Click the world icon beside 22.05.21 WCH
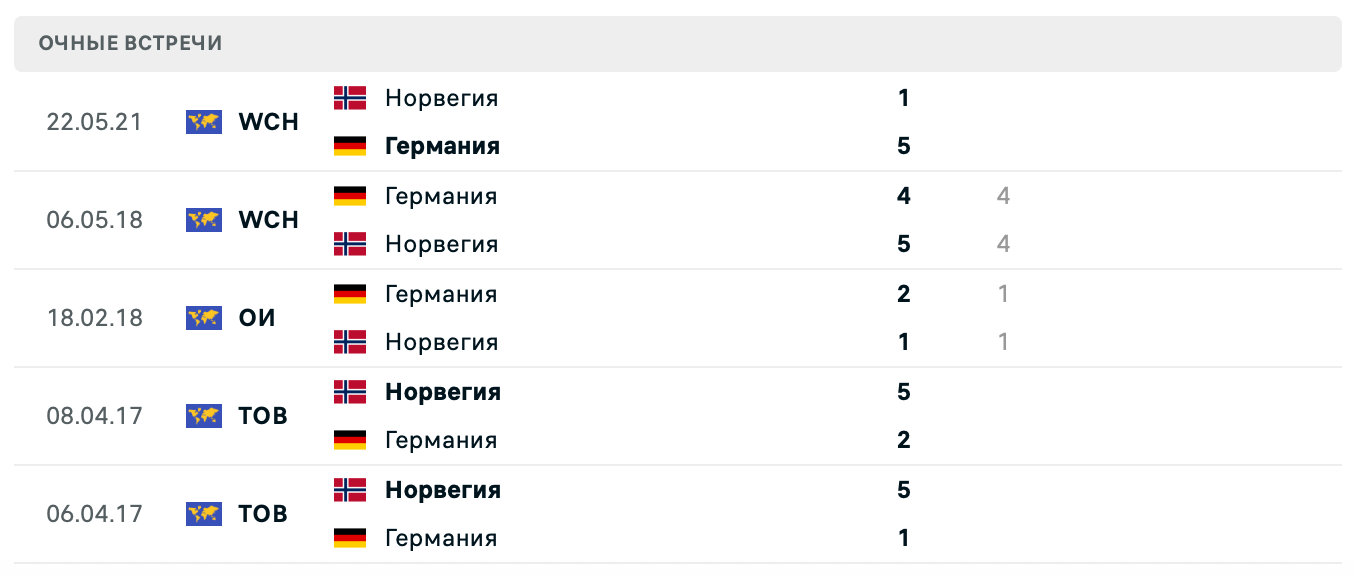 click(x=203, y=122)
